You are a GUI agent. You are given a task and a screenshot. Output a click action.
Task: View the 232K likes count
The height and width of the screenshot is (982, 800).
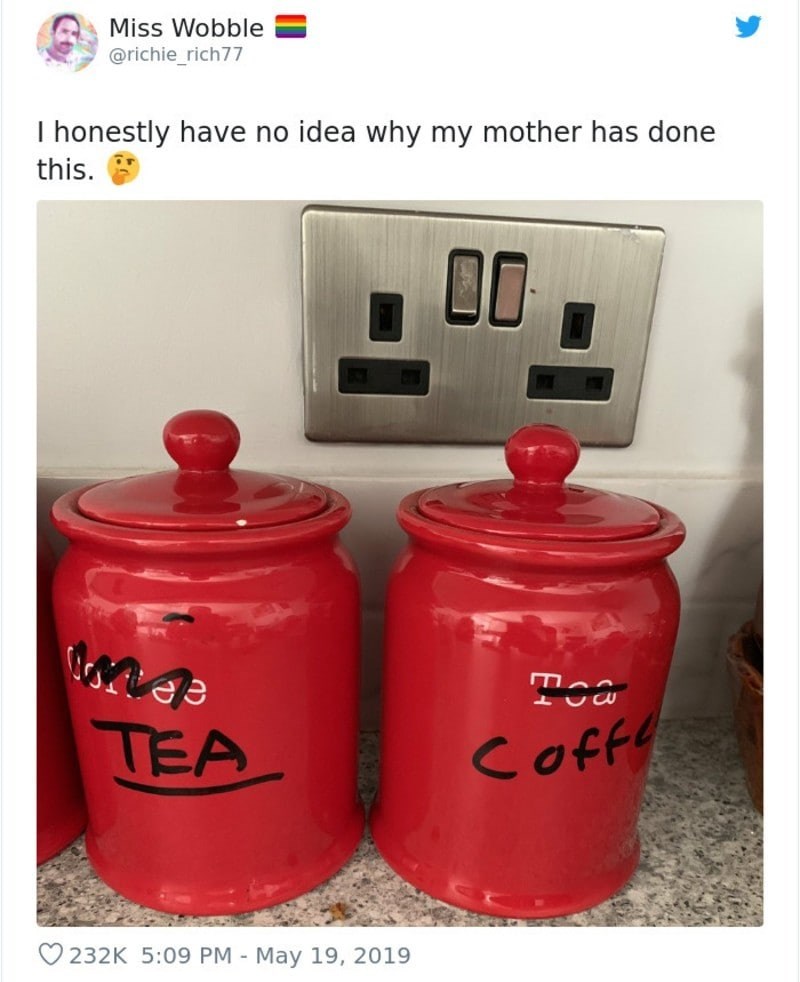coord(98,955)
